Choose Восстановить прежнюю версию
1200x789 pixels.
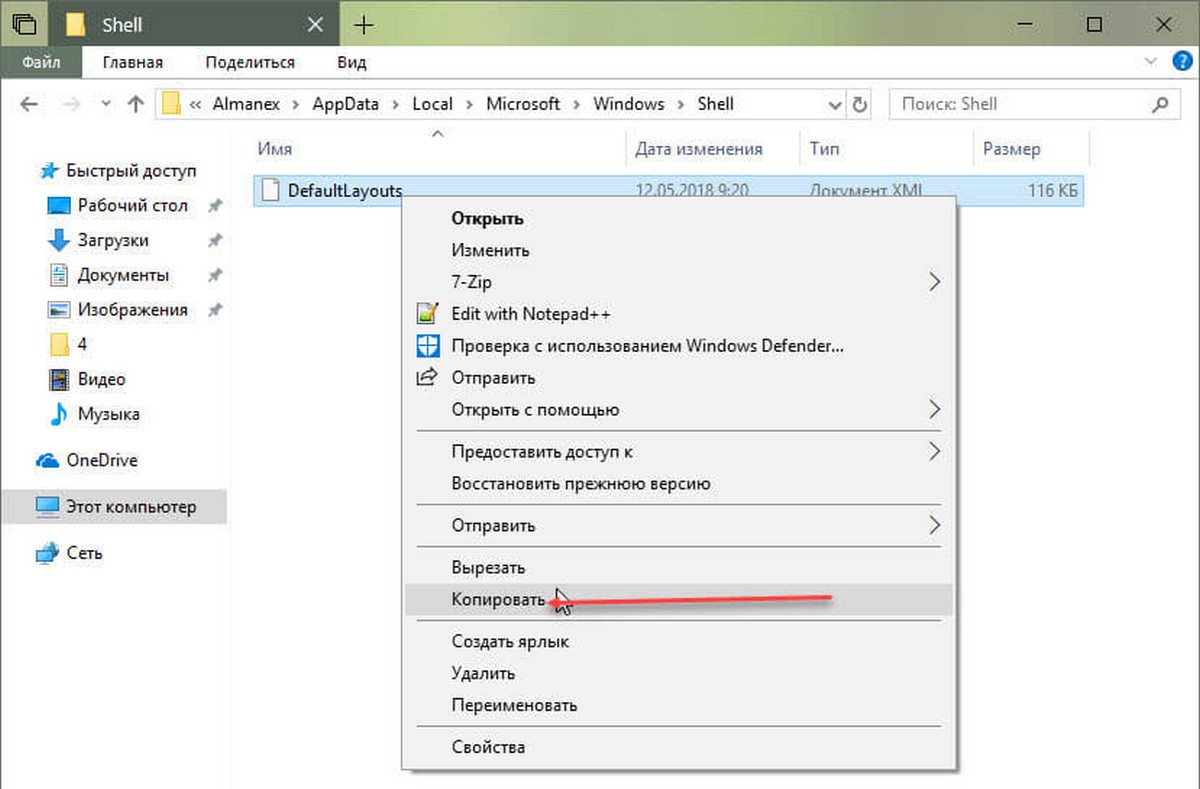(679, 484)
